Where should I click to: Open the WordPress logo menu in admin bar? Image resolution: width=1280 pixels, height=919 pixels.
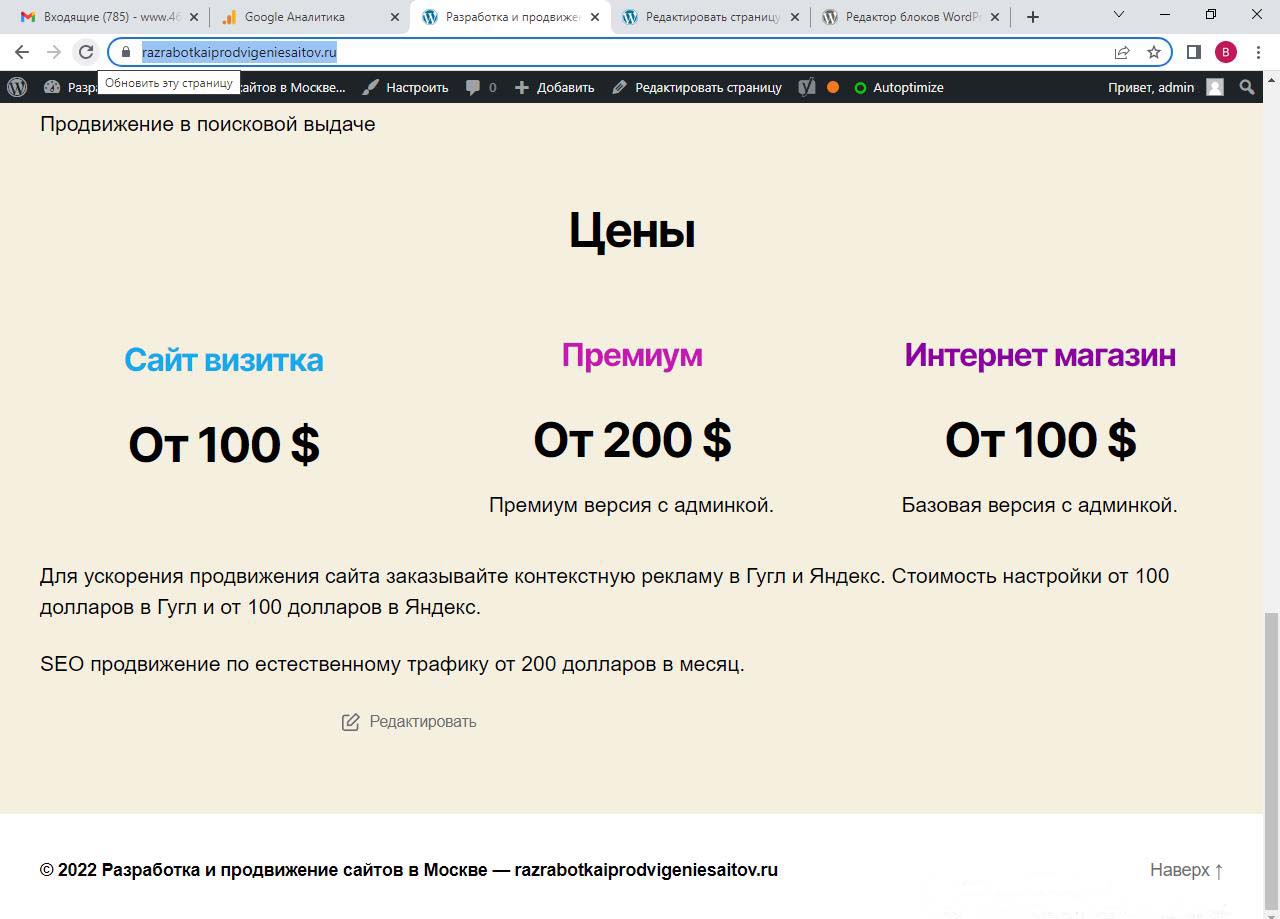(17, 87)
